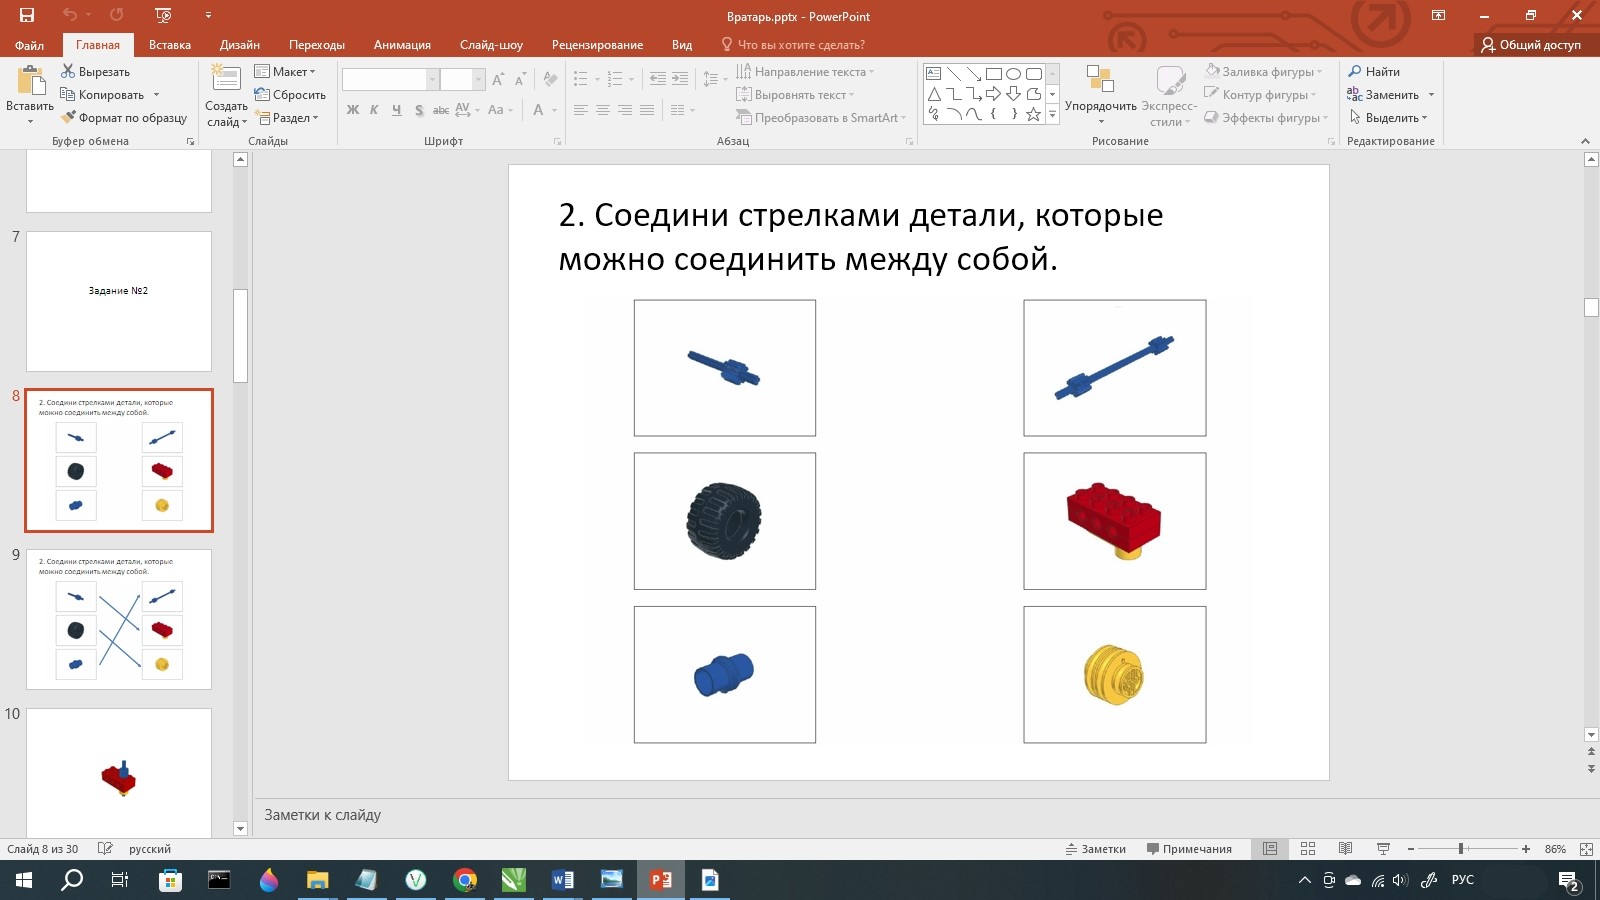Screen dimensions: 1600x900
Task: Toggle the Notes pane button
Action: [x=1096, y=849]
